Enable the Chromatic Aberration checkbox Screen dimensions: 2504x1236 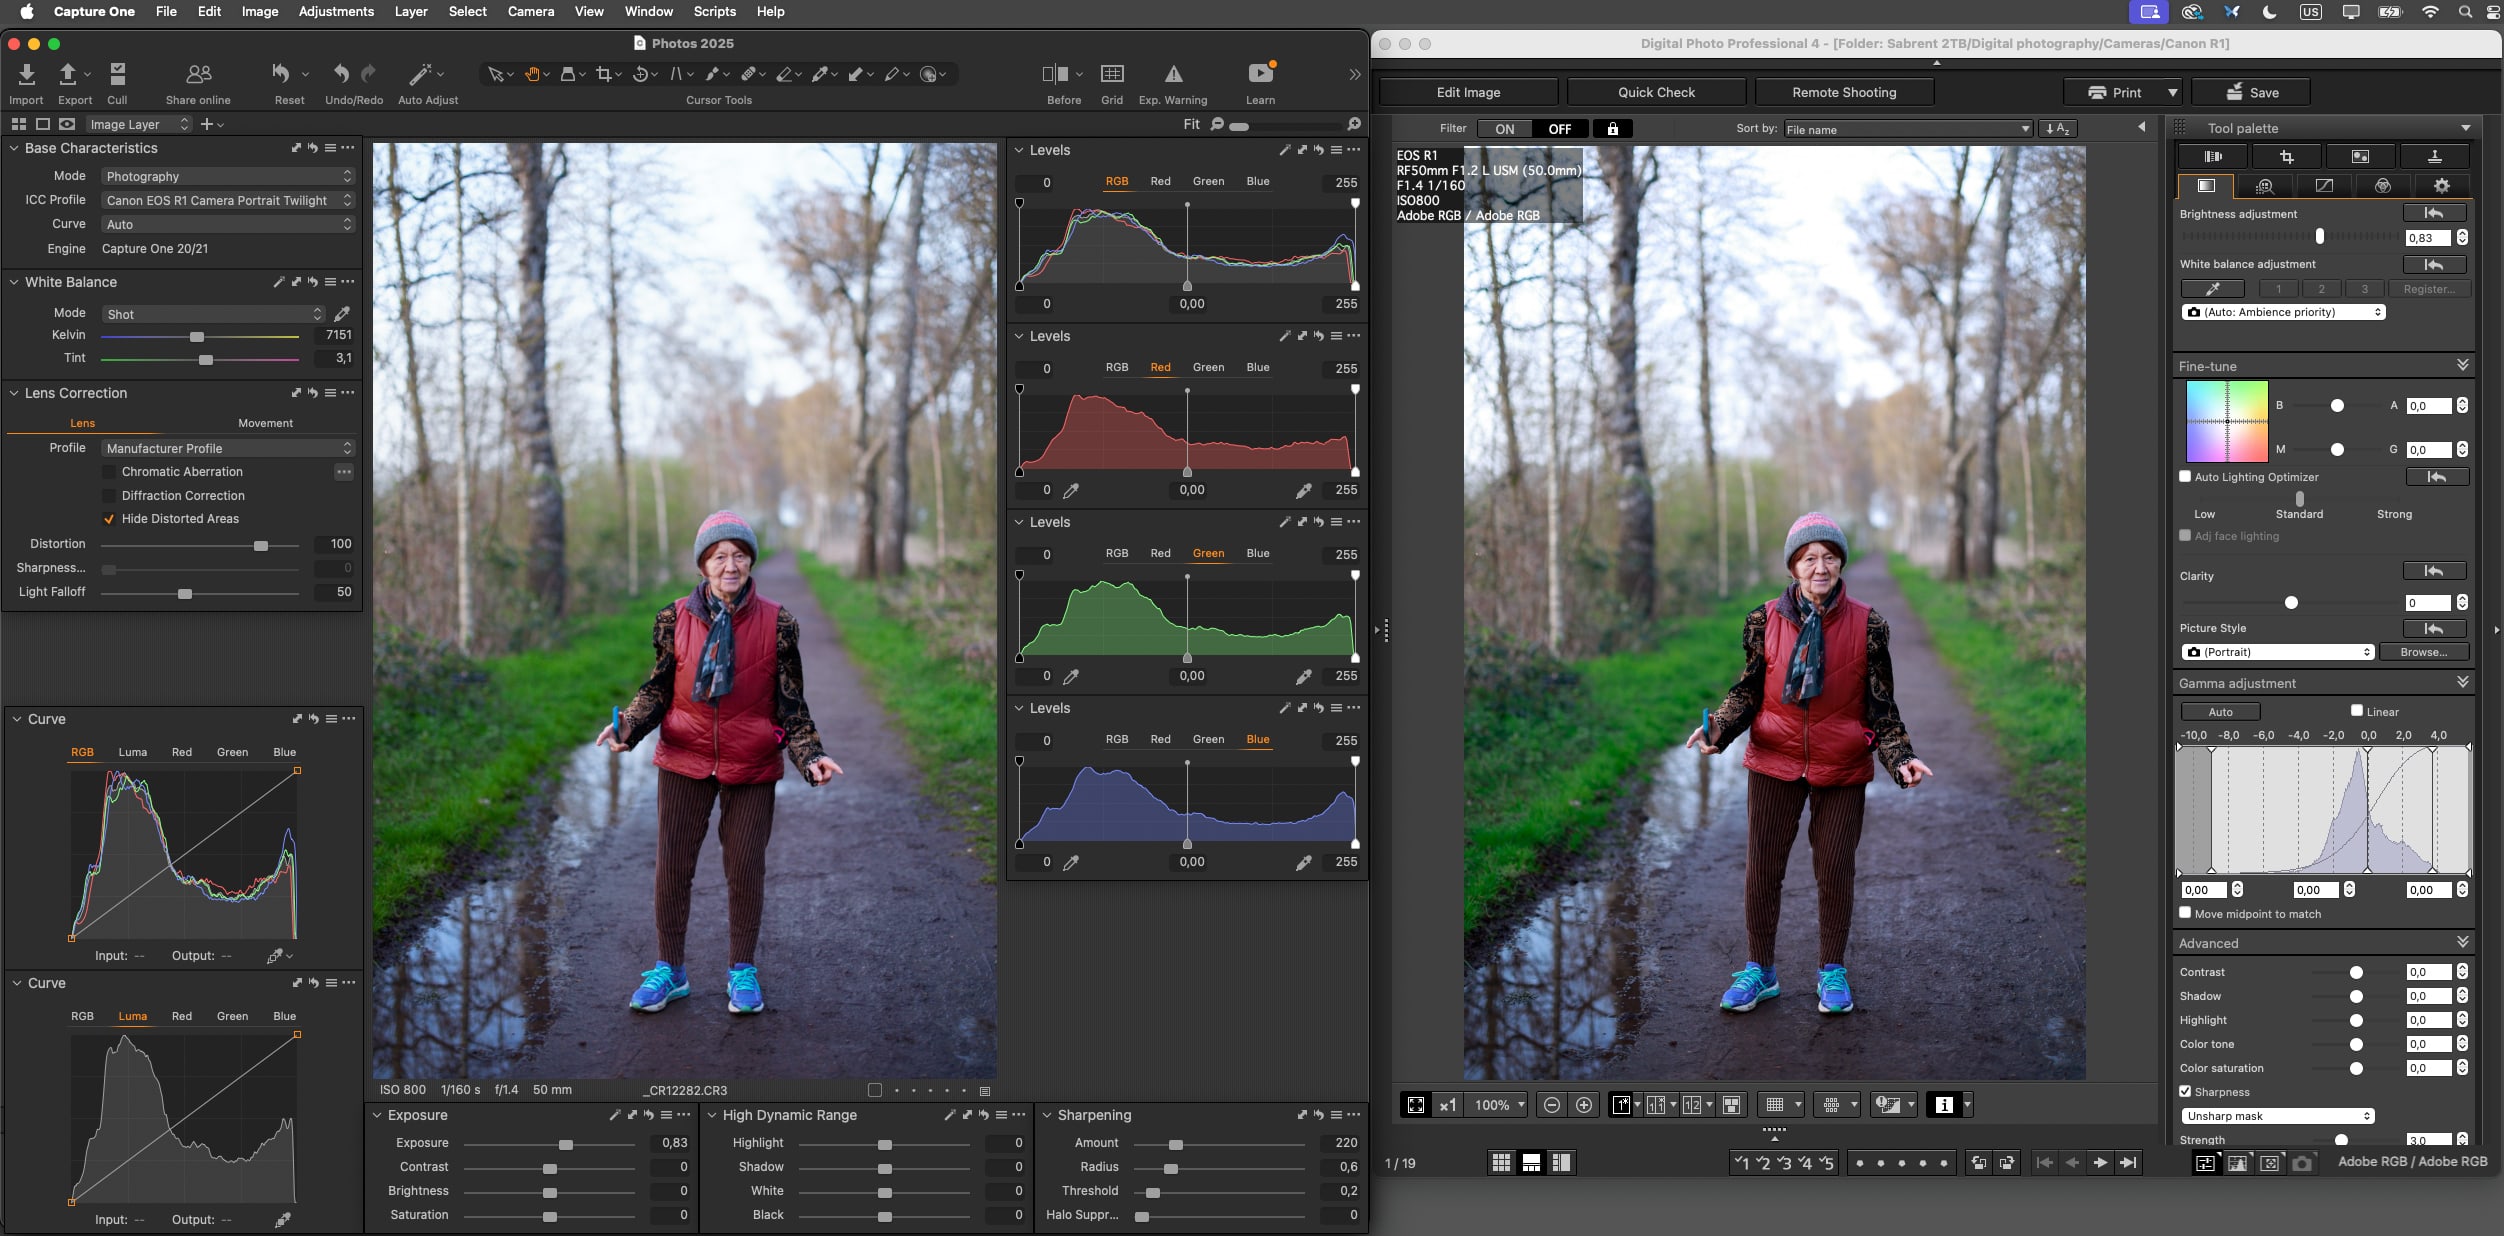point(109,472)
